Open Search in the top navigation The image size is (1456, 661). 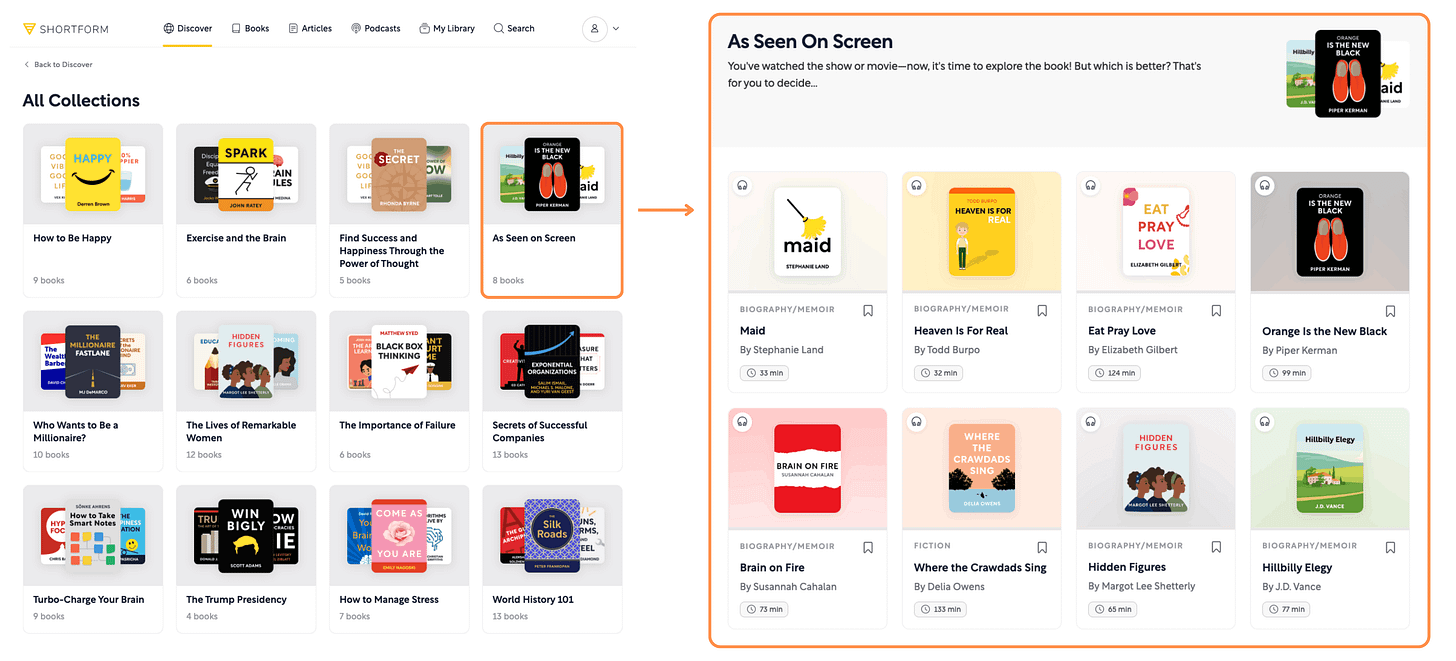click(514, 29)
